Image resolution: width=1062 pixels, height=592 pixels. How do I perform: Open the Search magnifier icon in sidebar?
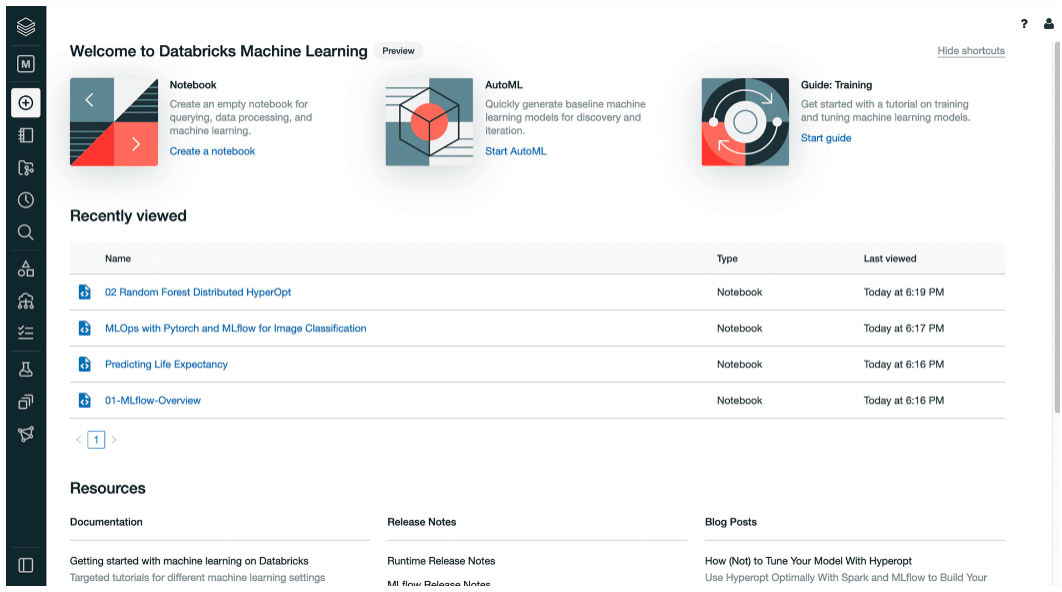click(x=26, y=232)
